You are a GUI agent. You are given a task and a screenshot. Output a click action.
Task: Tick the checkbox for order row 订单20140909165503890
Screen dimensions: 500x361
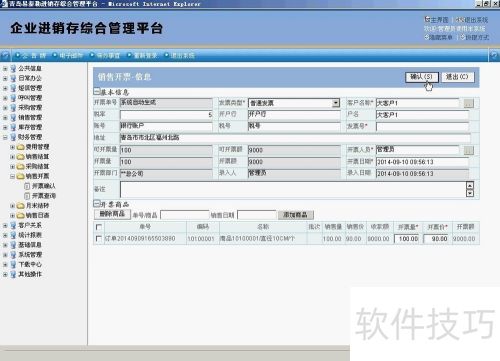[x=99, y=239]
